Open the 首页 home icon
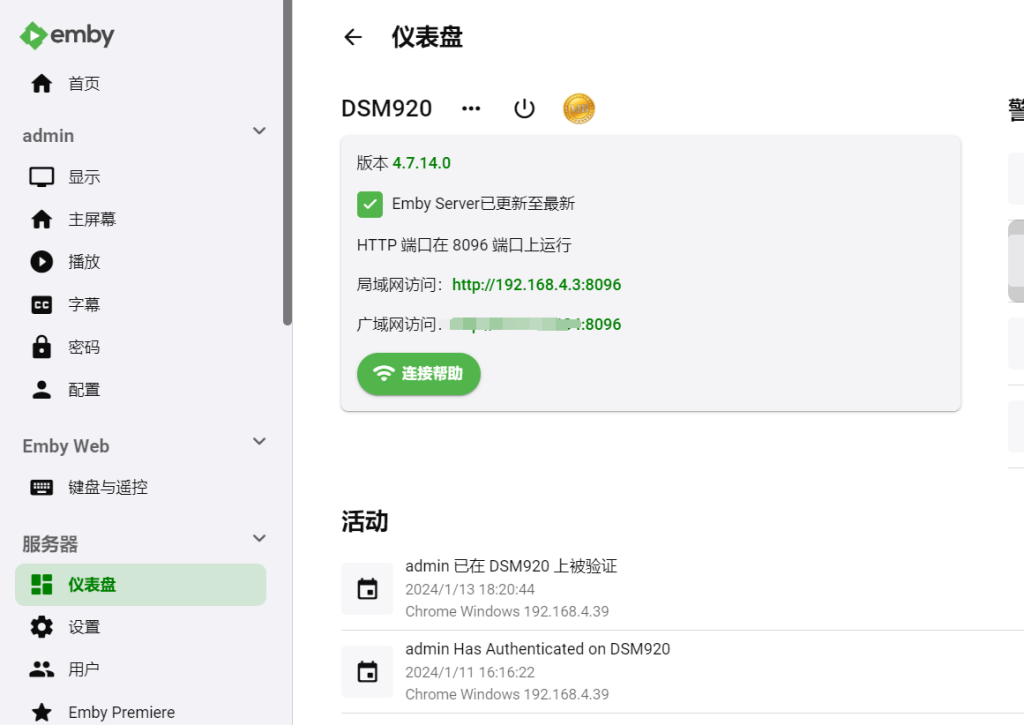Viewport: 1024px width, 725px height. [x=42, y=84]
